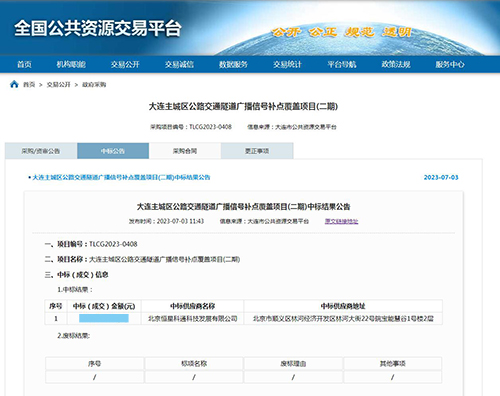This screenshot has height=396, width=500.
Task: Select the 中标公告 tab
Action: (113, 151)
